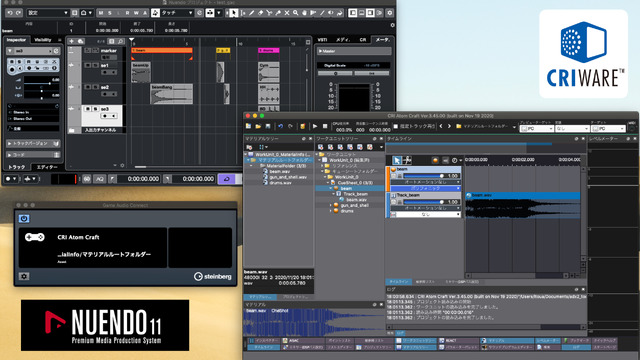Pick the Zoom magnifier tool in Nuendo toolbar
640x360 pixels.
(x=296, y=13)
